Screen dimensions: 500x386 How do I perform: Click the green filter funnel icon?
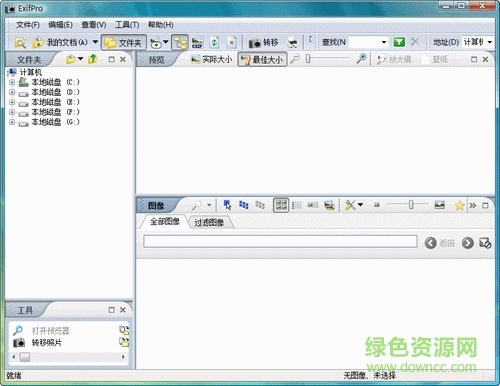tap(399, 42)
